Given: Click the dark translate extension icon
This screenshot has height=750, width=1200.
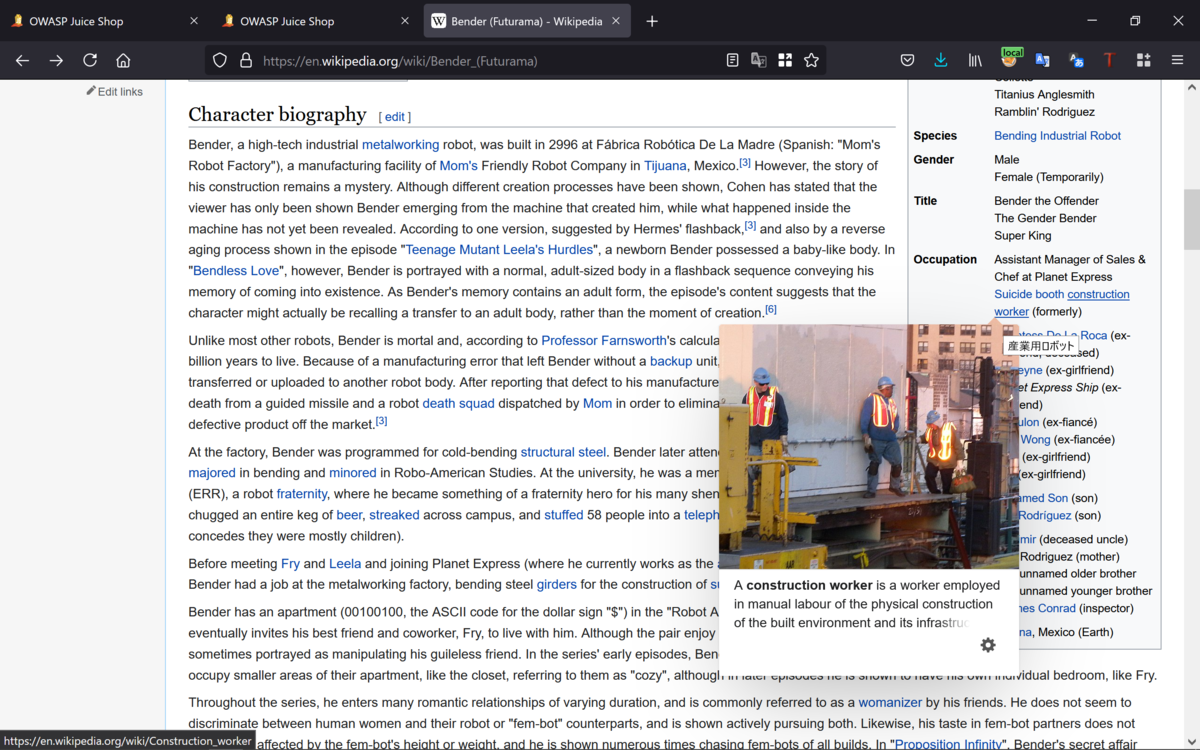Looking at the screenshot, I should click(1076, 60).
